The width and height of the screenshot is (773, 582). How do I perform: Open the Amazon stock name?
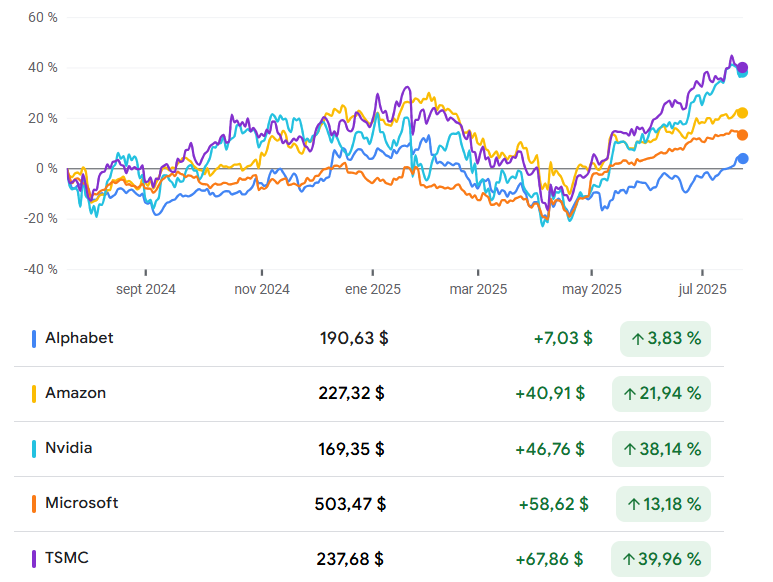(x=75, y=393)
